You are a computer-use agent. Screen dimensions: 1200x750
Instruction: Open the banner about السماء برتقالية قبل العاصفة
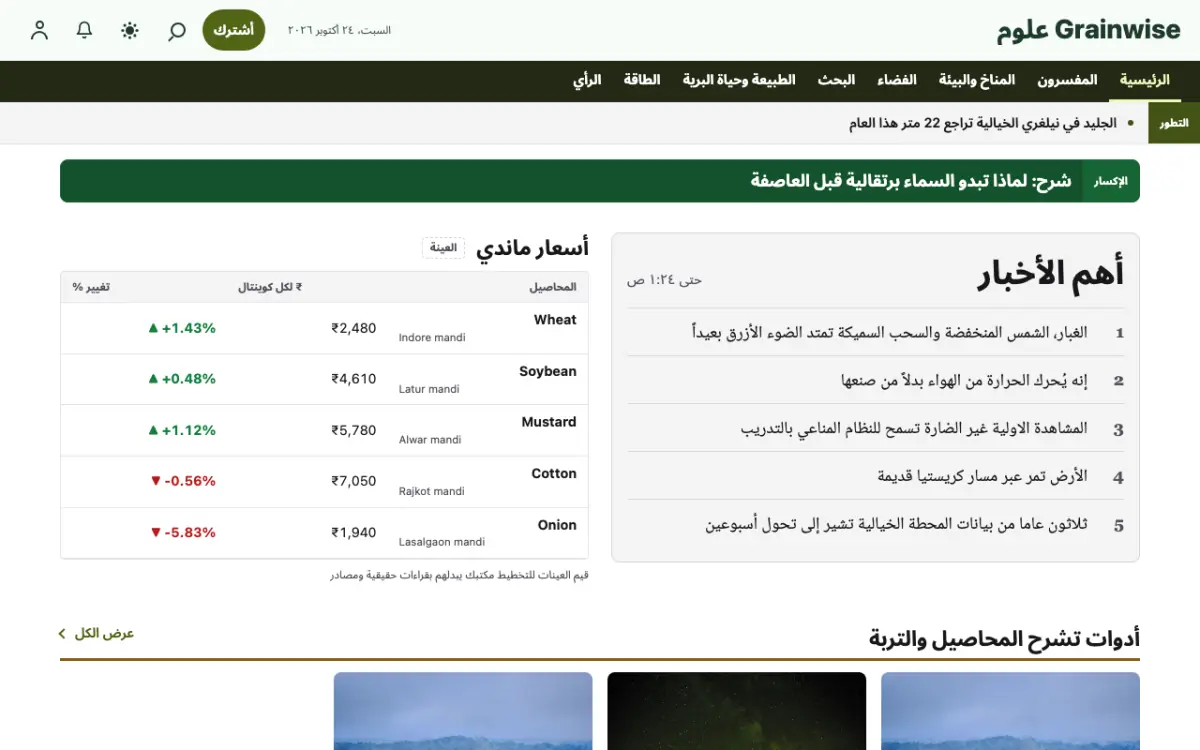tap(911, 181)
